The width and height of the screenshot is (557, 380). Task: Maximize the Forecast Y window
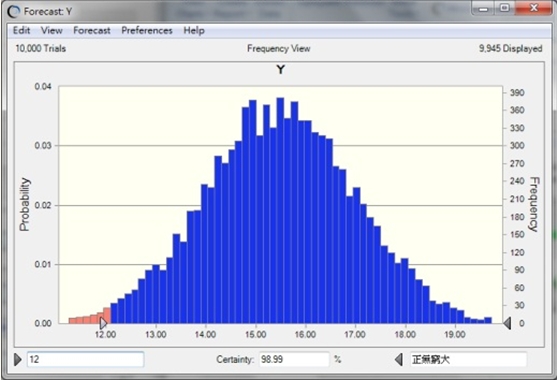pyautogui.click(x=504, y=8)
